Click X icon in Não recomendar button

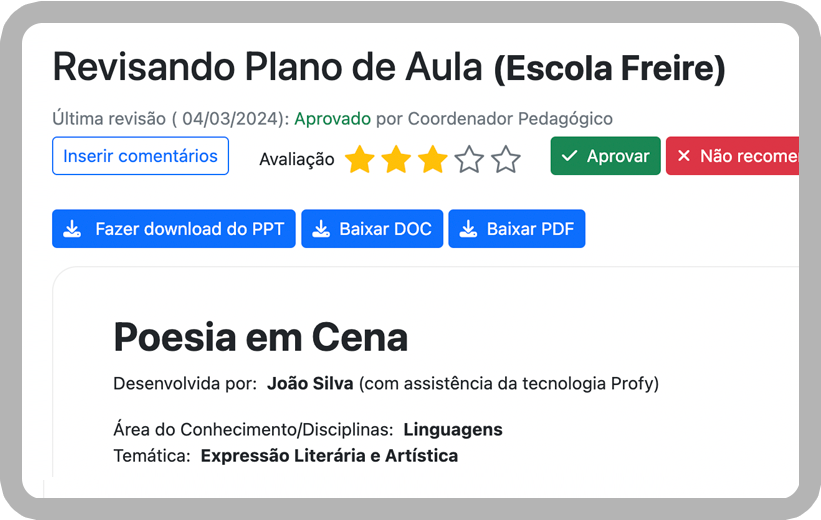[x=684, y=156]
